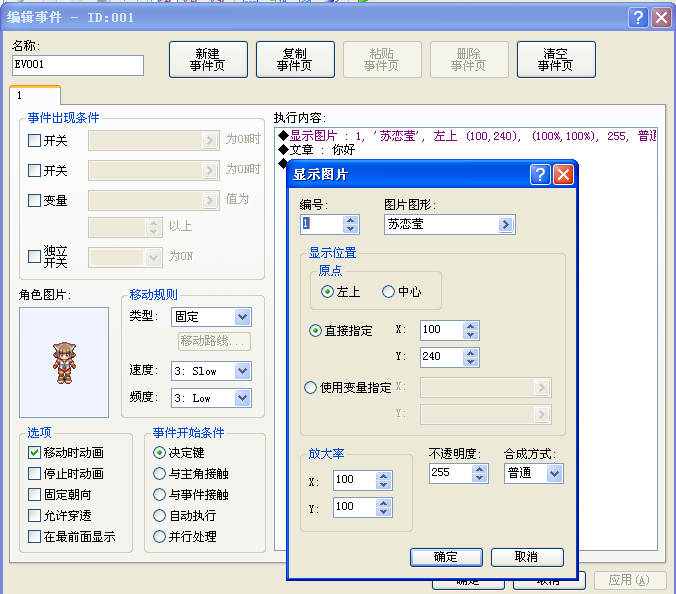This screenshot has width=676, height=594.
Task: Decrease the 编号 number with down arrow
Action: click(351, 229)
